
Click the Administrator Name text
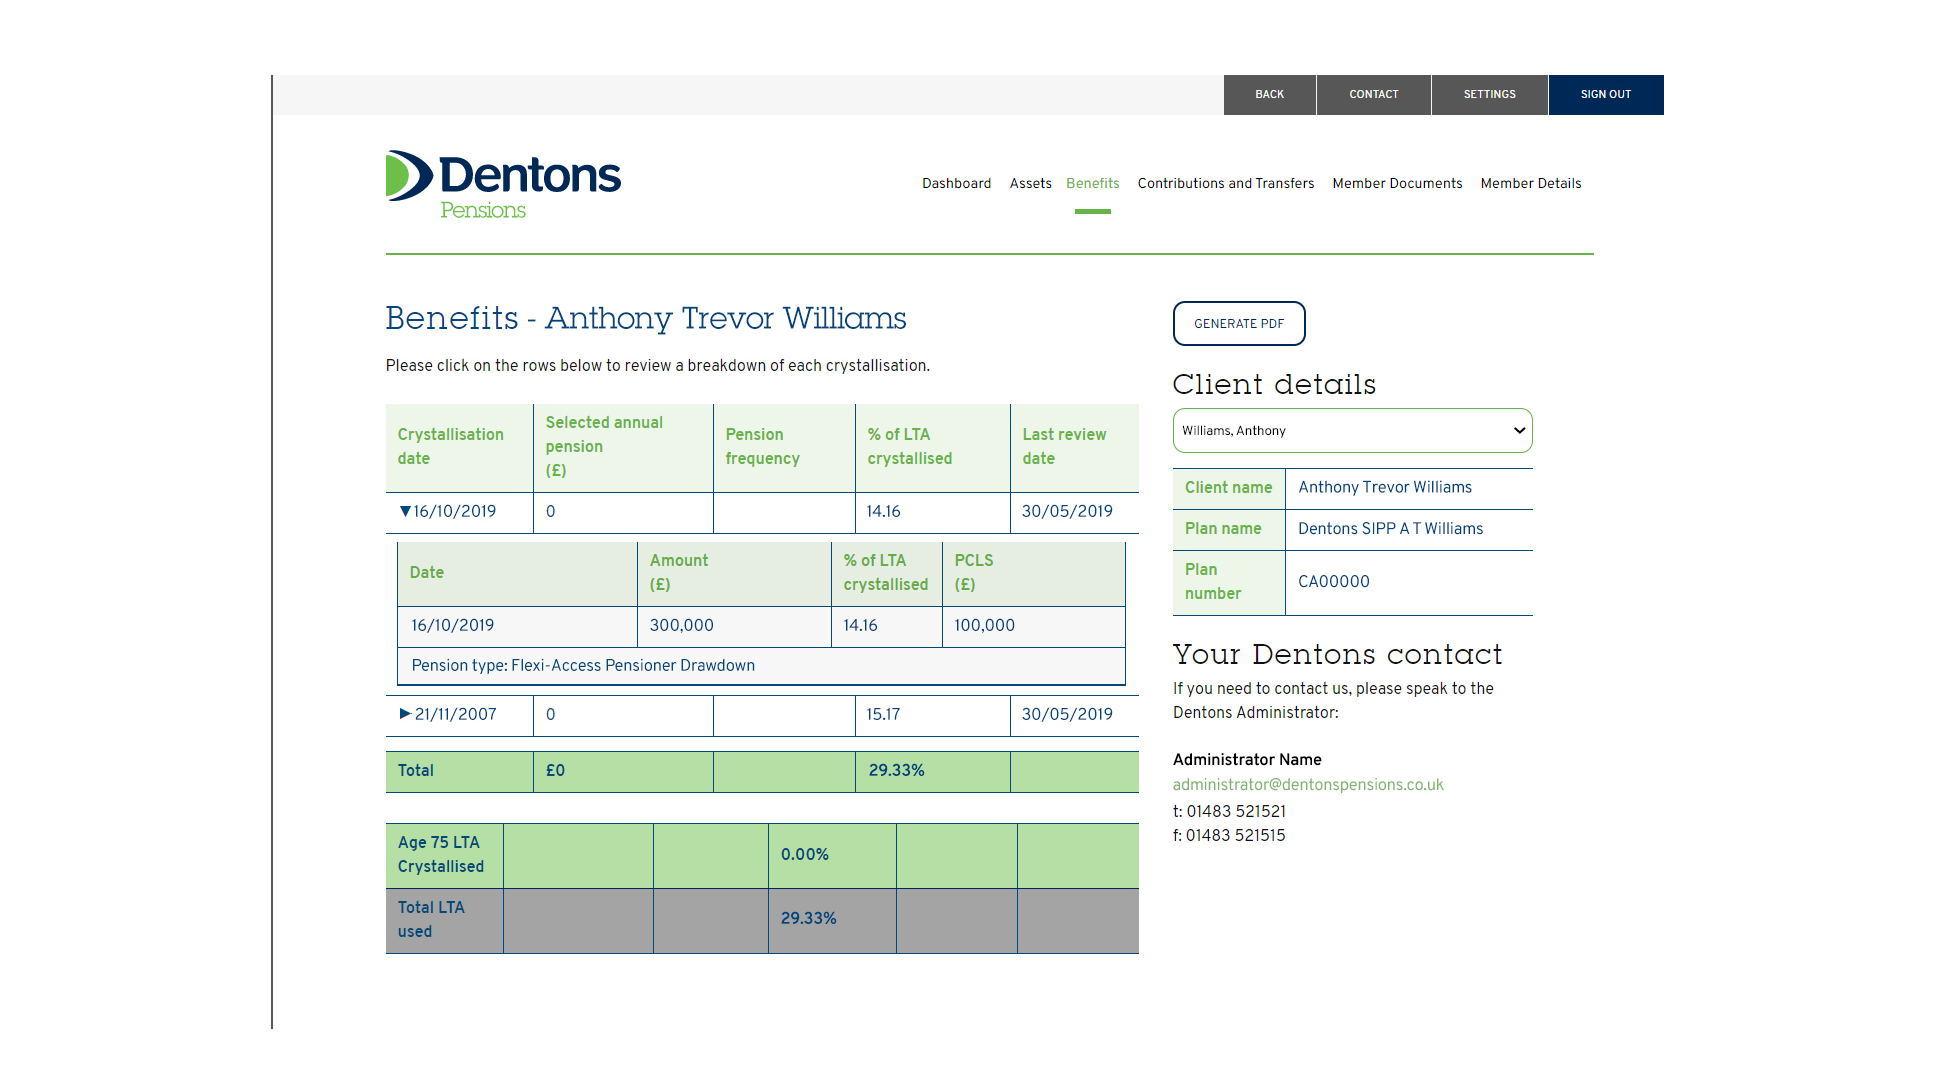pyautogui.click(x=1247, y=760)
